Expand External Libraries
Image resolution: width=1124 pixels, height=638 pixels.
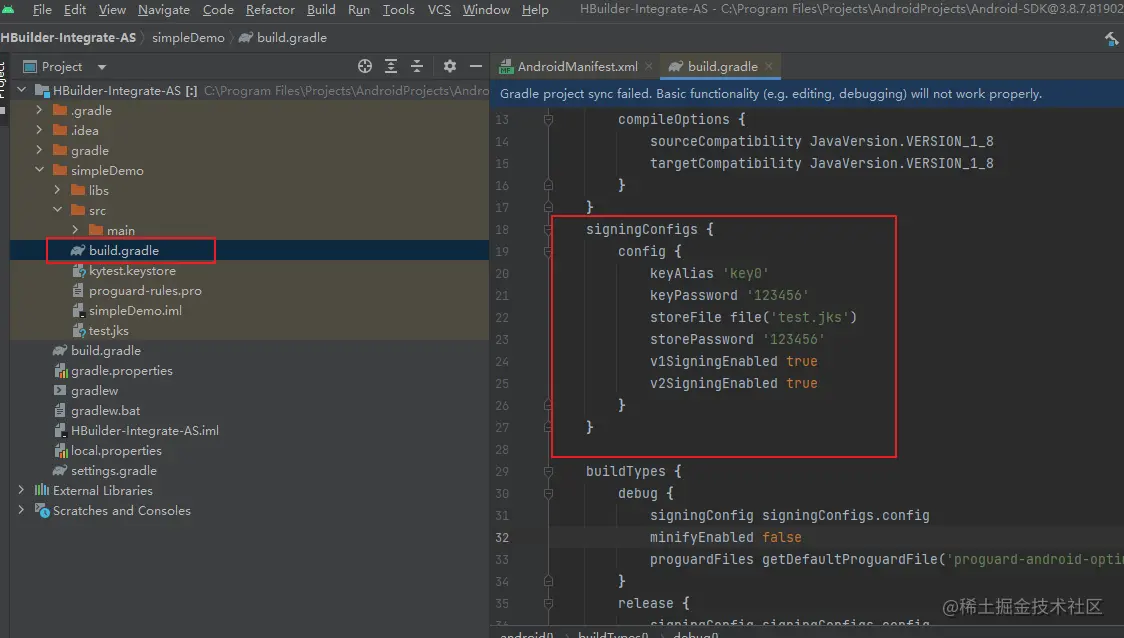pos(22,490)
